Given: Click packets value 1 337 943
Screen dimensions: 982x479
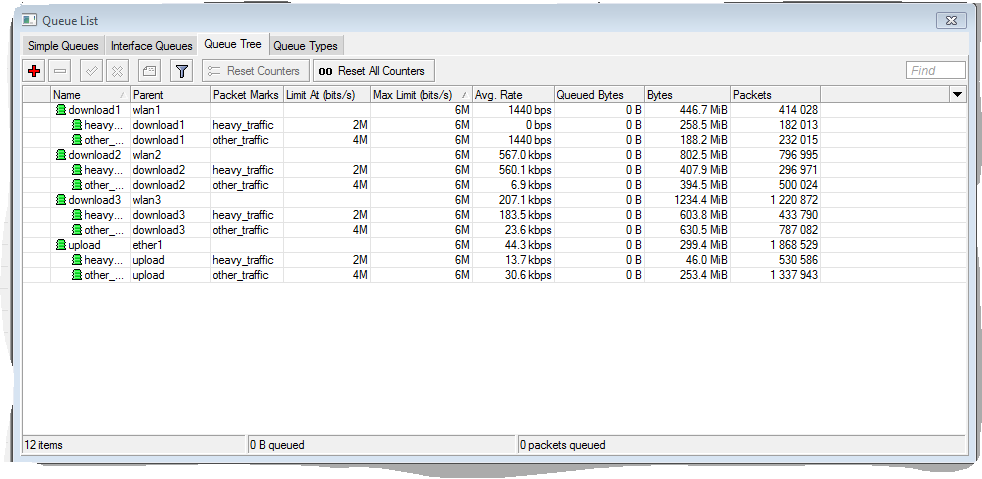Looking at the screenshot, I should 795,276.
